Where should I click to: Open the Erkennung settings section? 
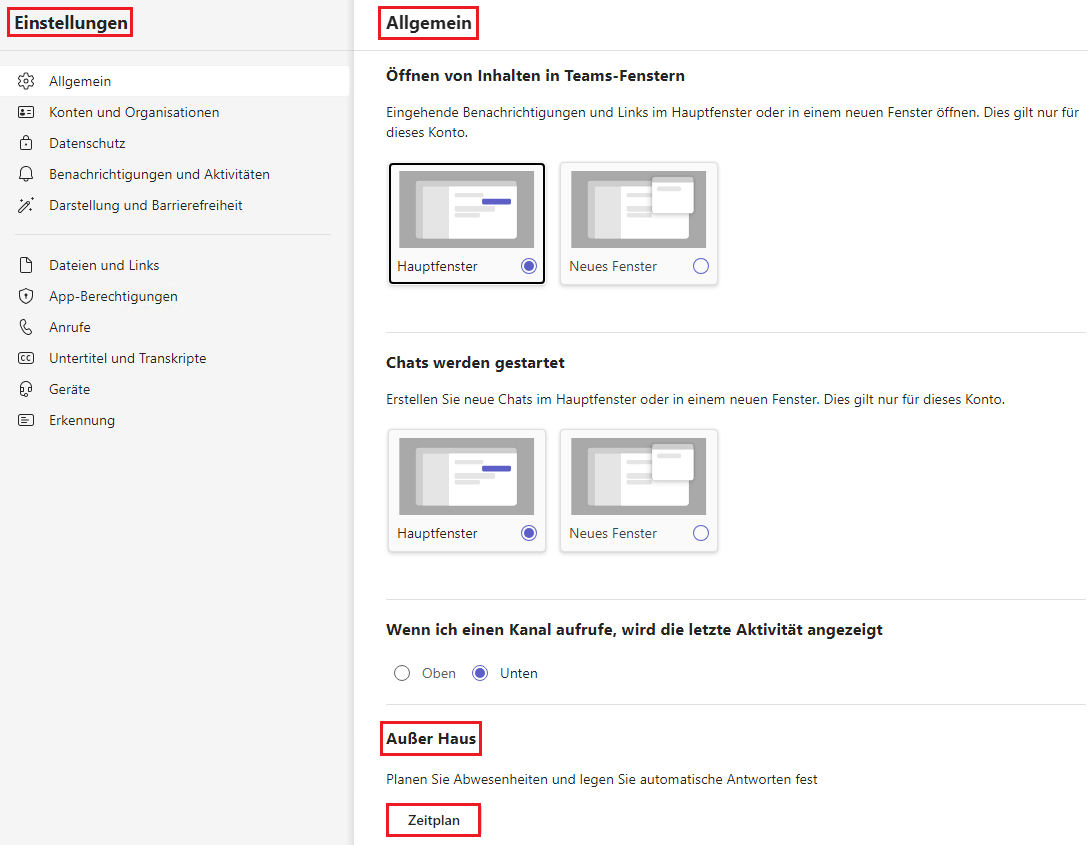pyautogui.click(x=82, y=420)
